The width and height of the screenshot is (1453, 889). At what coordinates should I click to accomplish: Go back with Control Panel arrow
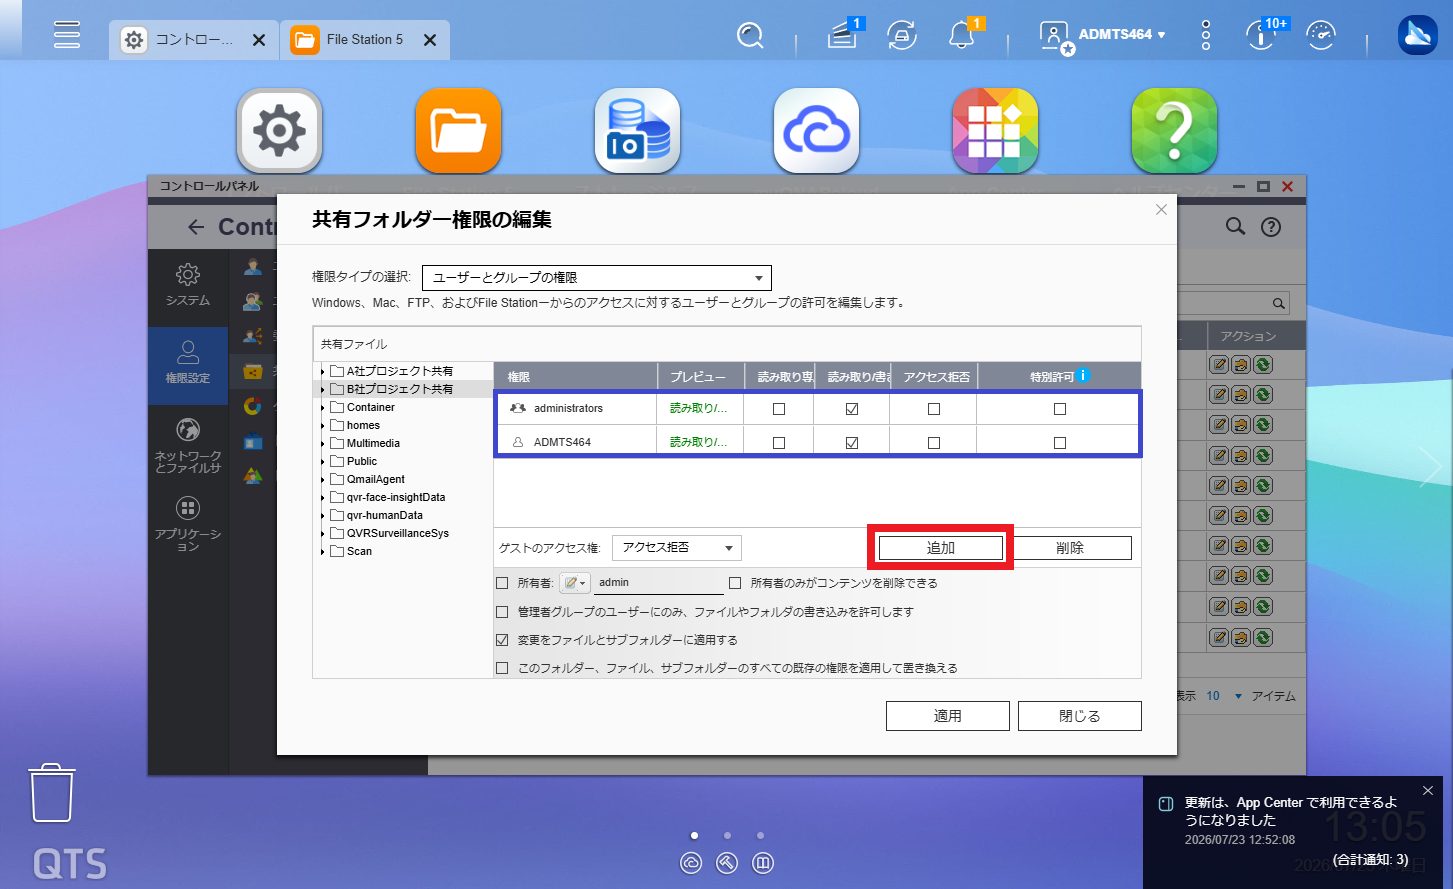(196, 227)
